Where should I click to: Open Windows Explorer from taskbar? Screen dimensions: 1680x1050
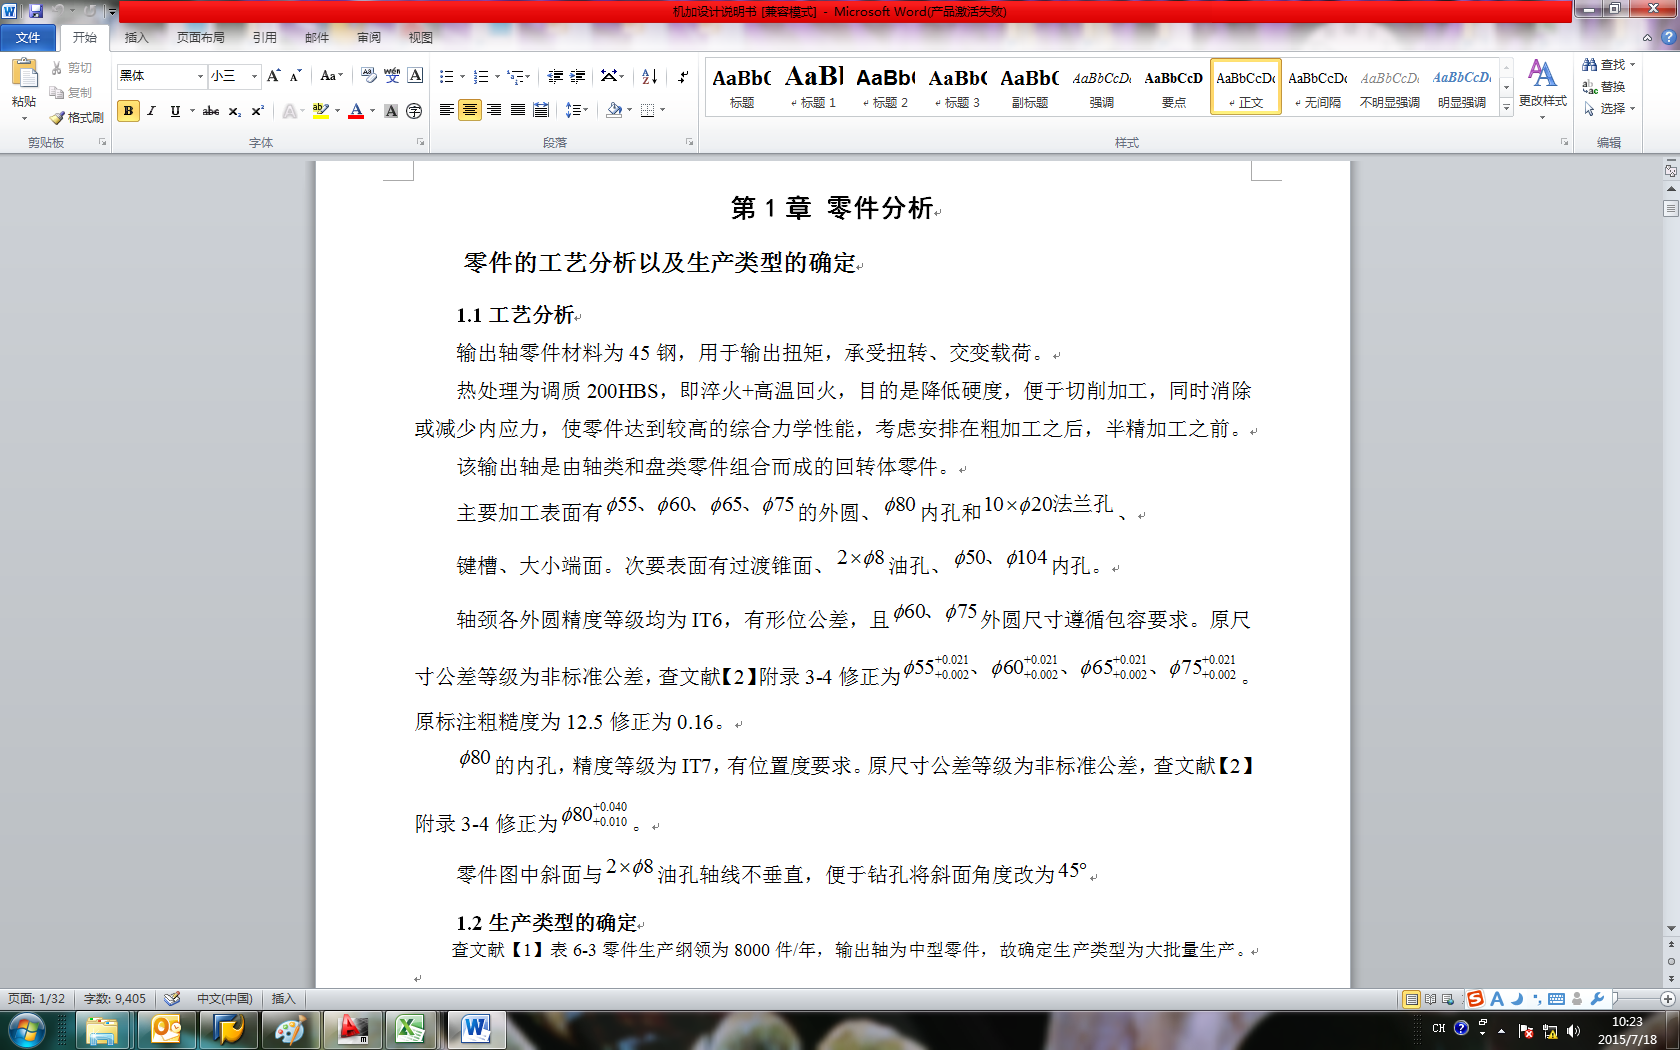[103, 1029]
